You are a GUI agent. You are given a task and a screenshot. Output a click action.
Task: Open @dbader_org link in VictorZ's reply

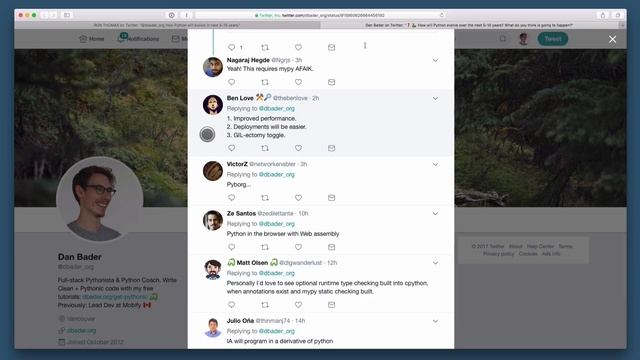pos(277,174)
